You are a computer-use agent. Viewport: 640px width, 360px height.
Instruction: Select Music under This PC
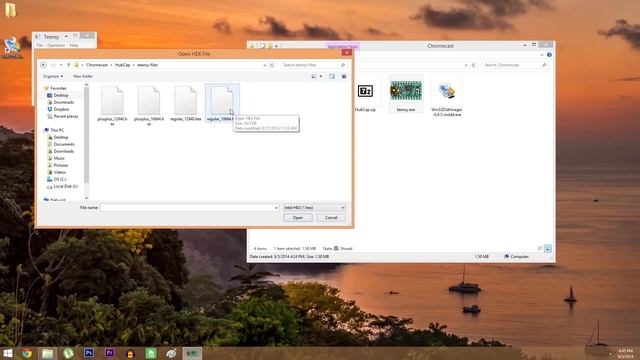(x=59, y=158)
